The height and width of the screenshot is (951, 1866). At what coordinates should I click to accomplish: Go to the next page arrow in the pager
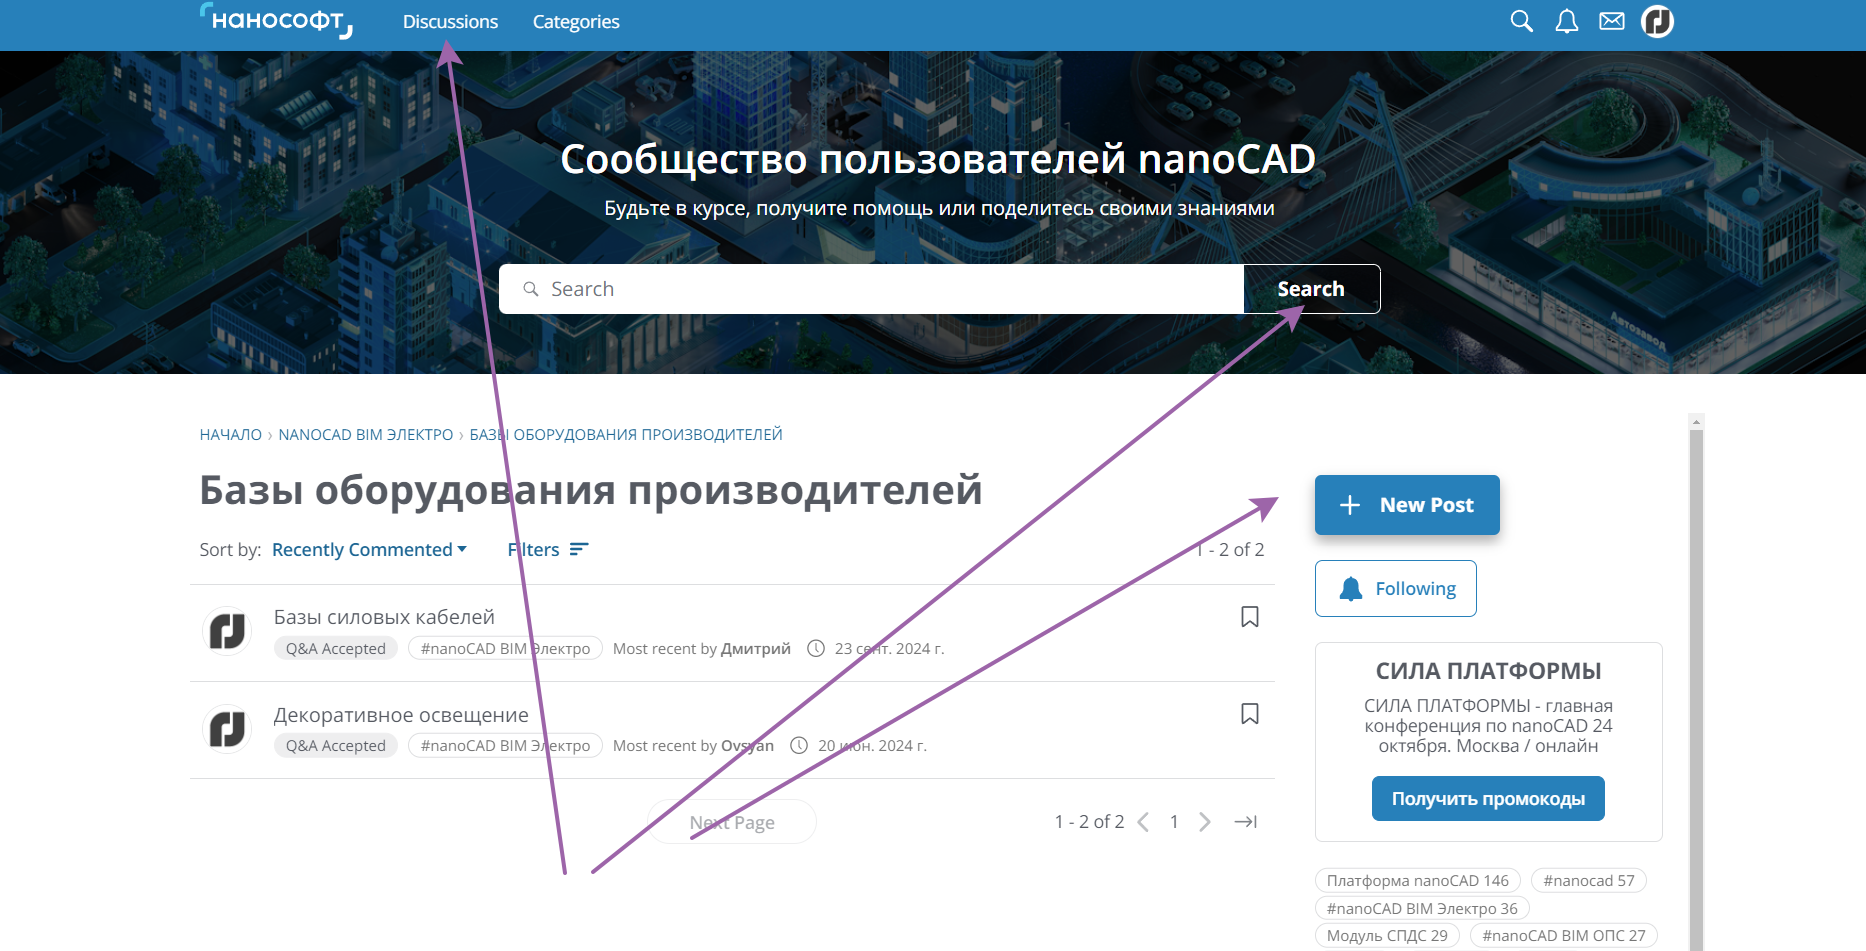[1205, 822]
